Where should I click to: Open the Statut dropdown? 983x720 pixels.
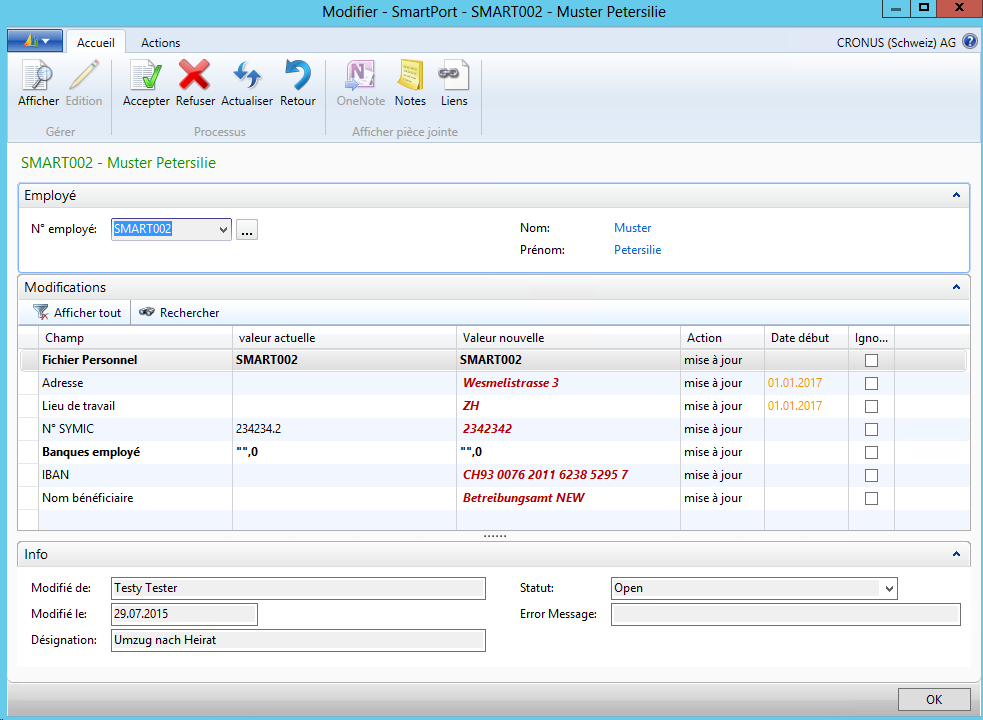(x=888, y=588)
